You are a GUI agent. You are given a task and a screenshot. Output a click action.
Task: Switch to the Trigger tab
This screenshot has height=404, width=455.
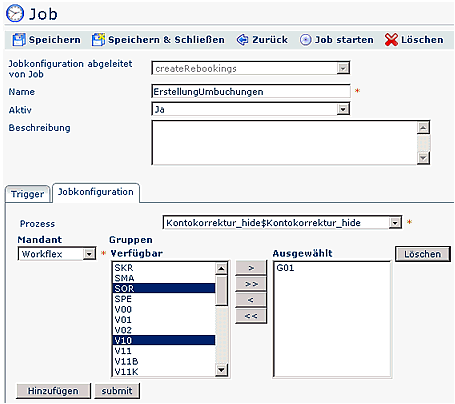27,194
